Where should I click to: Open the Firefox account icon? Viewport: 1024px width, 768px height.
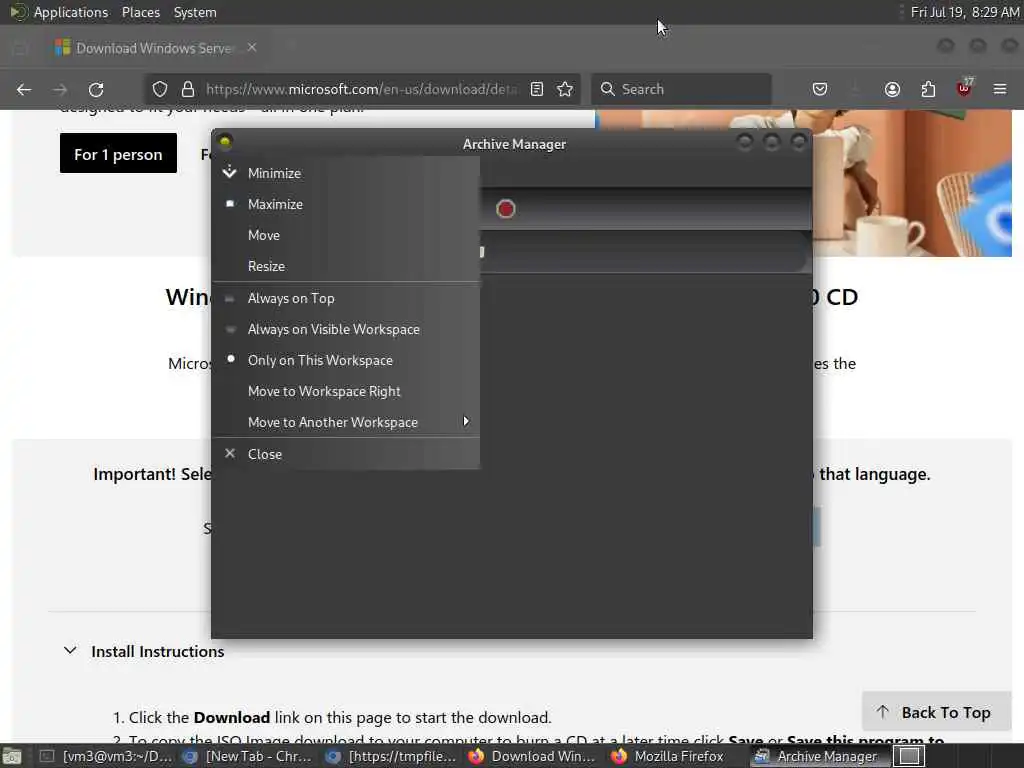click(892, 89)
